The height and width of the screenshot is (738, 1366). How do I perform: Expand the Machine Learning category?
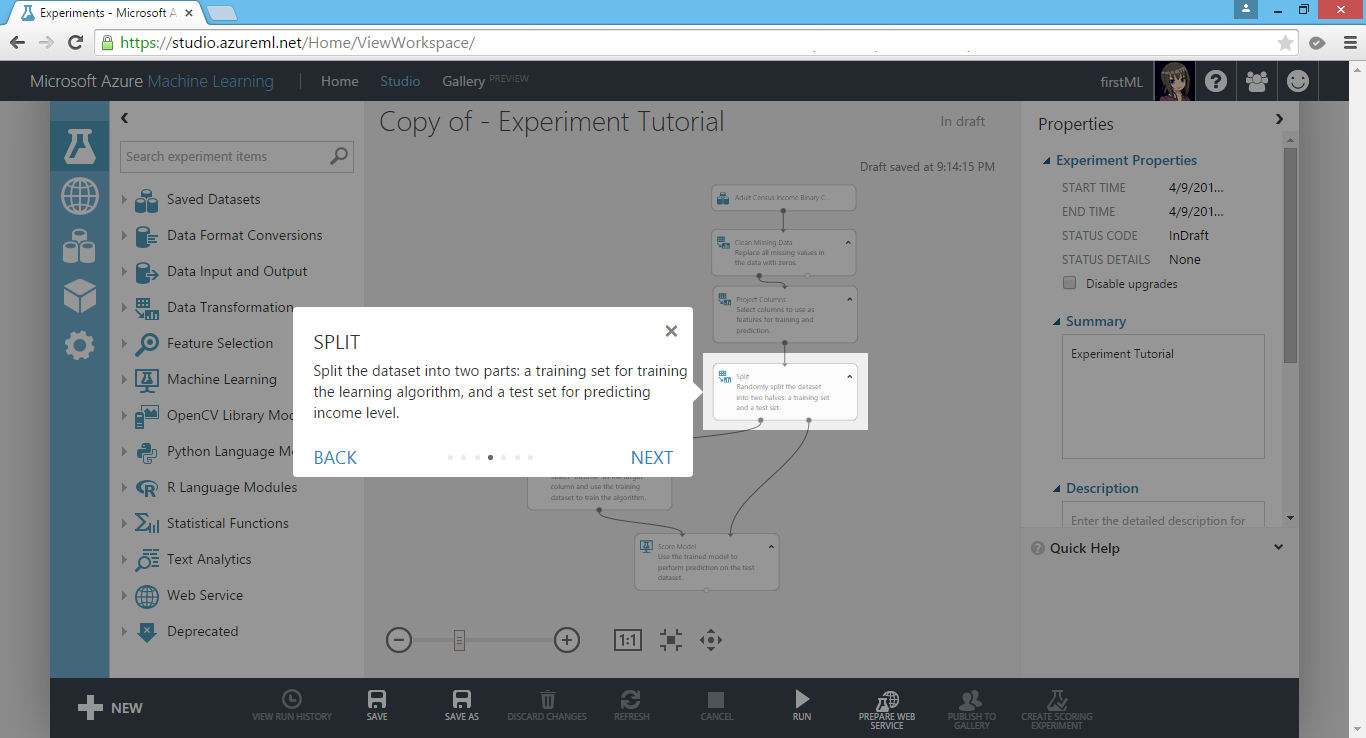pyautogui.click(x=125, y=379)
